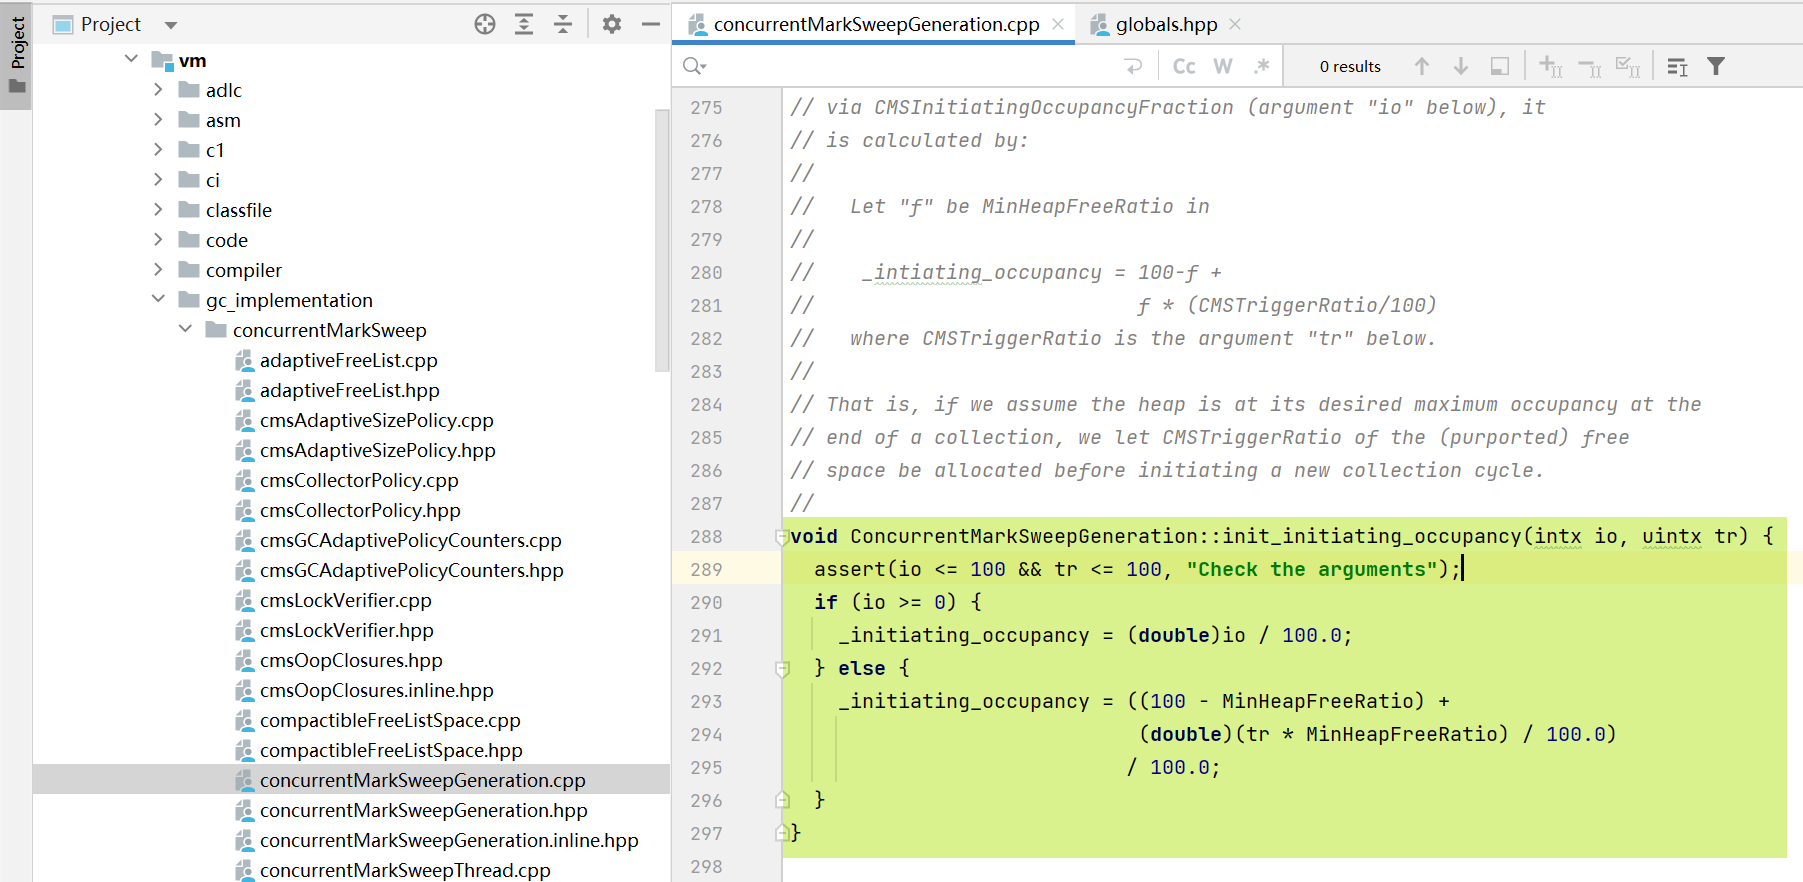Expand the adlc folder
The image size is (1803, 882).
(x=158, y=89)
